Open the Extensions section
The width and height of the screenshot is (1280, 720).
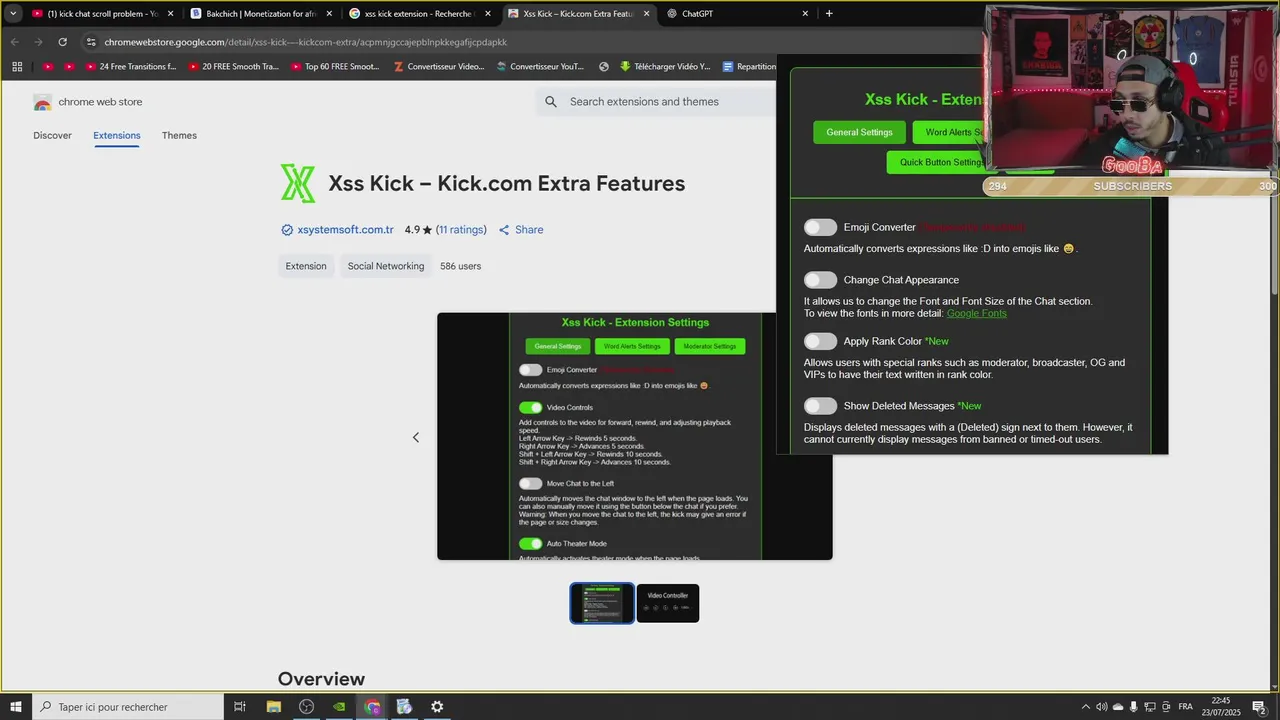click(x=117, y=135)
